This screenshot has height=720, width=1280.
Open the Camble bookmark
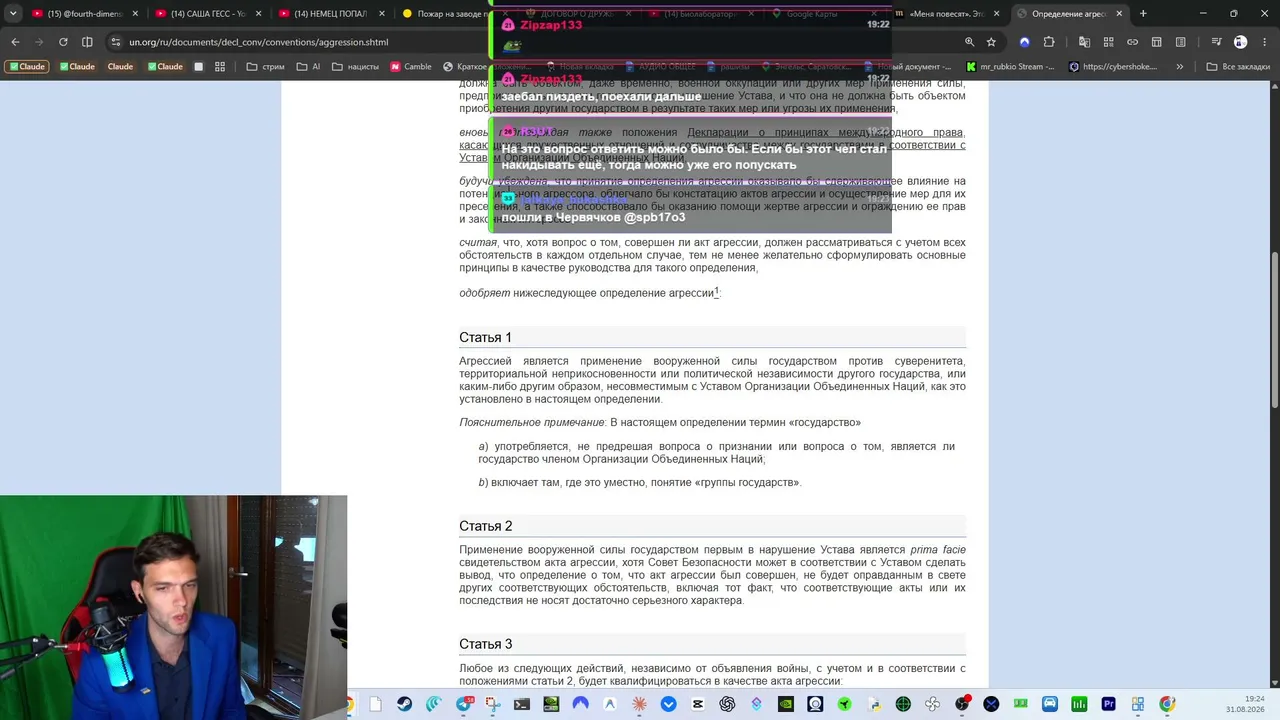pos(411,67)
